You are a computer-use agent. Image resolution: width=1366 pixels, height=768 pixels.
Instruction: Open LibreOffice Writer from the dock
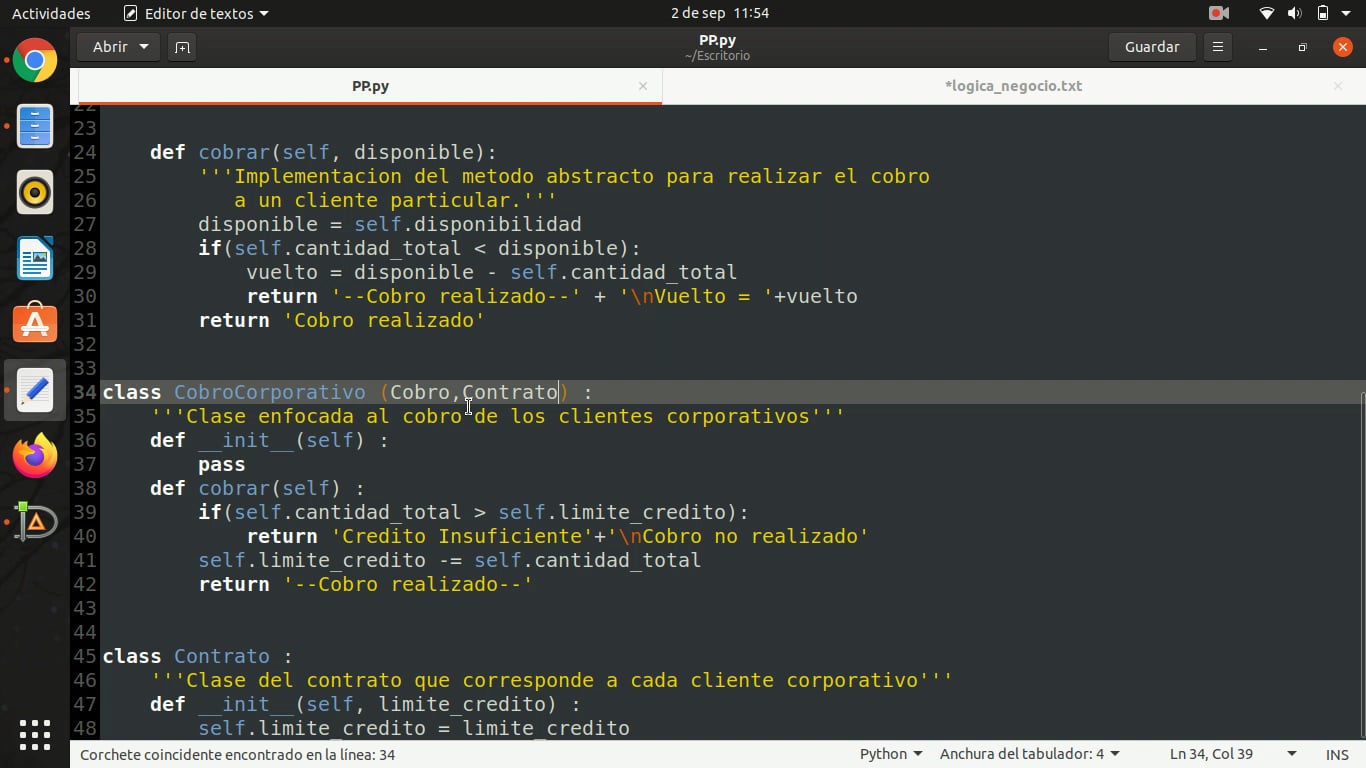[x=35, y=258]
